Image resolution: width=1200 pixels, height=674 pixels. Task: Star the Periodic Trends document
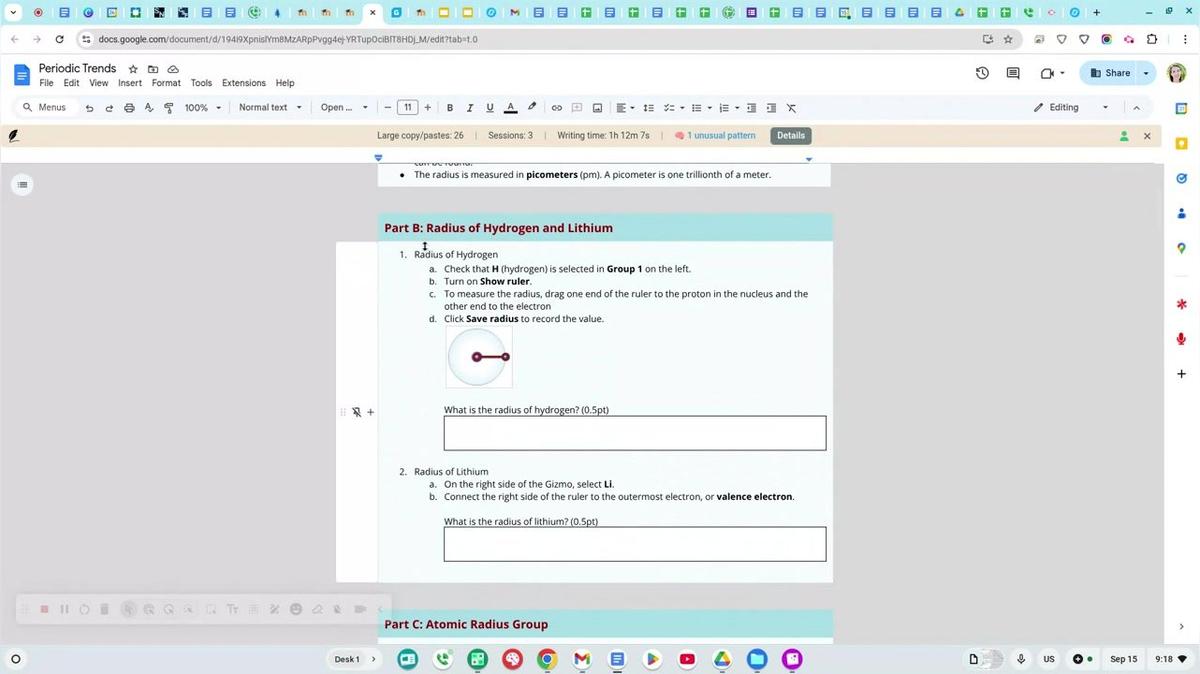tap(133, 69)
